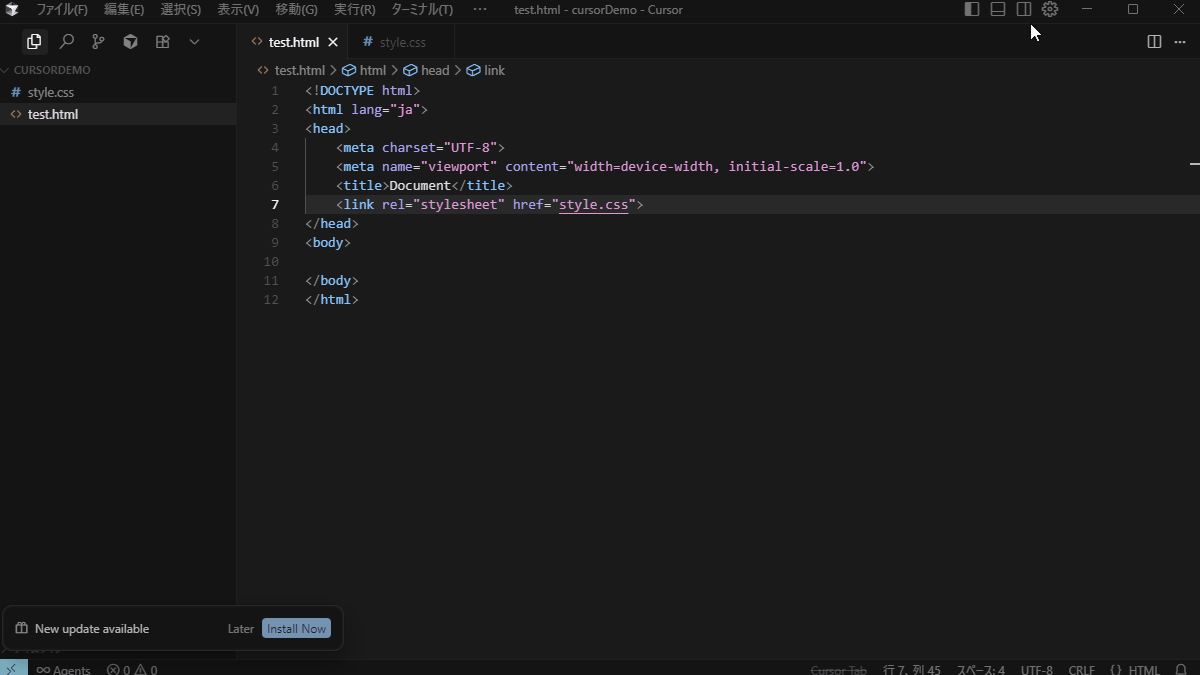
Task: Toggle the bottom panel layout icon
Action: coord(998,9)
